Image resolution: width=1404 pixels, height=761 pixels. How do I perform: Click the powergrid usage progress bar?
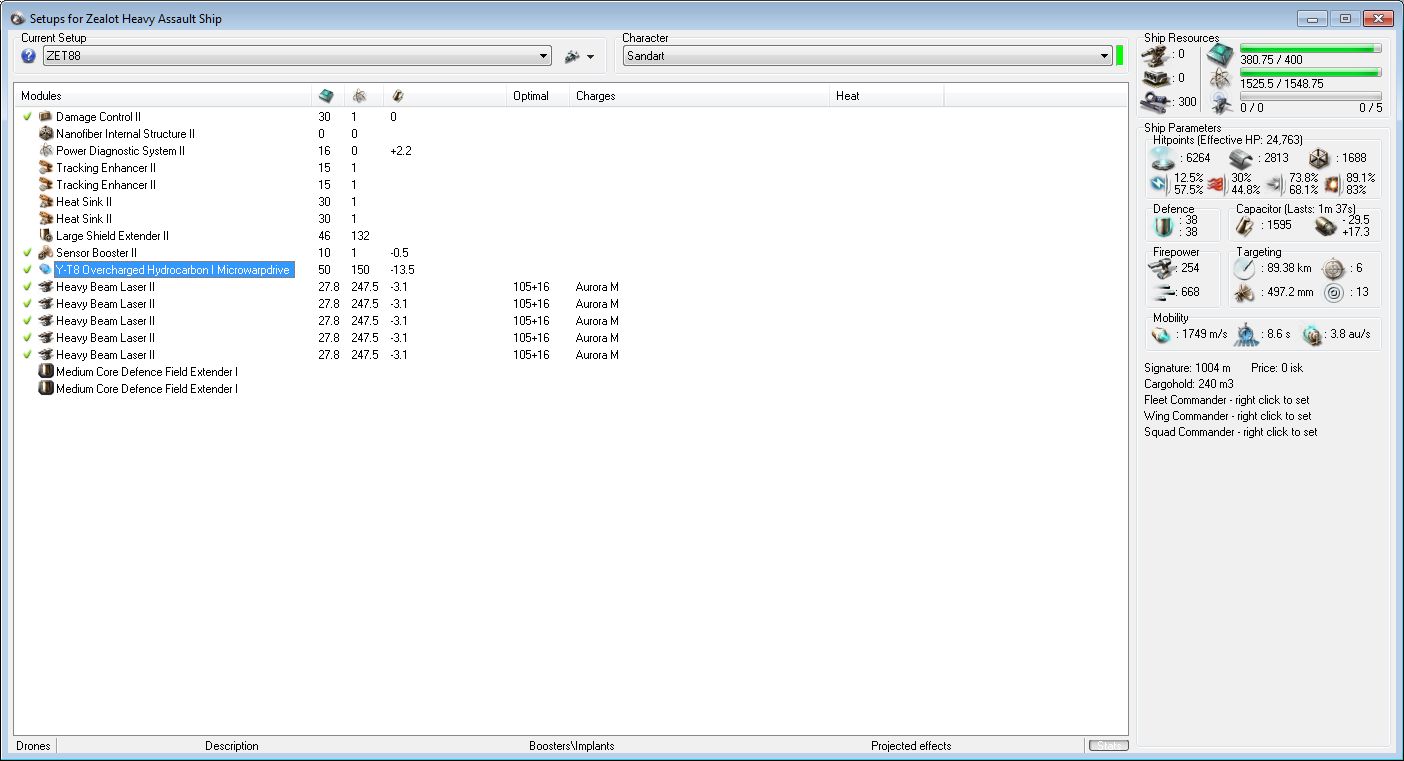1311,72
